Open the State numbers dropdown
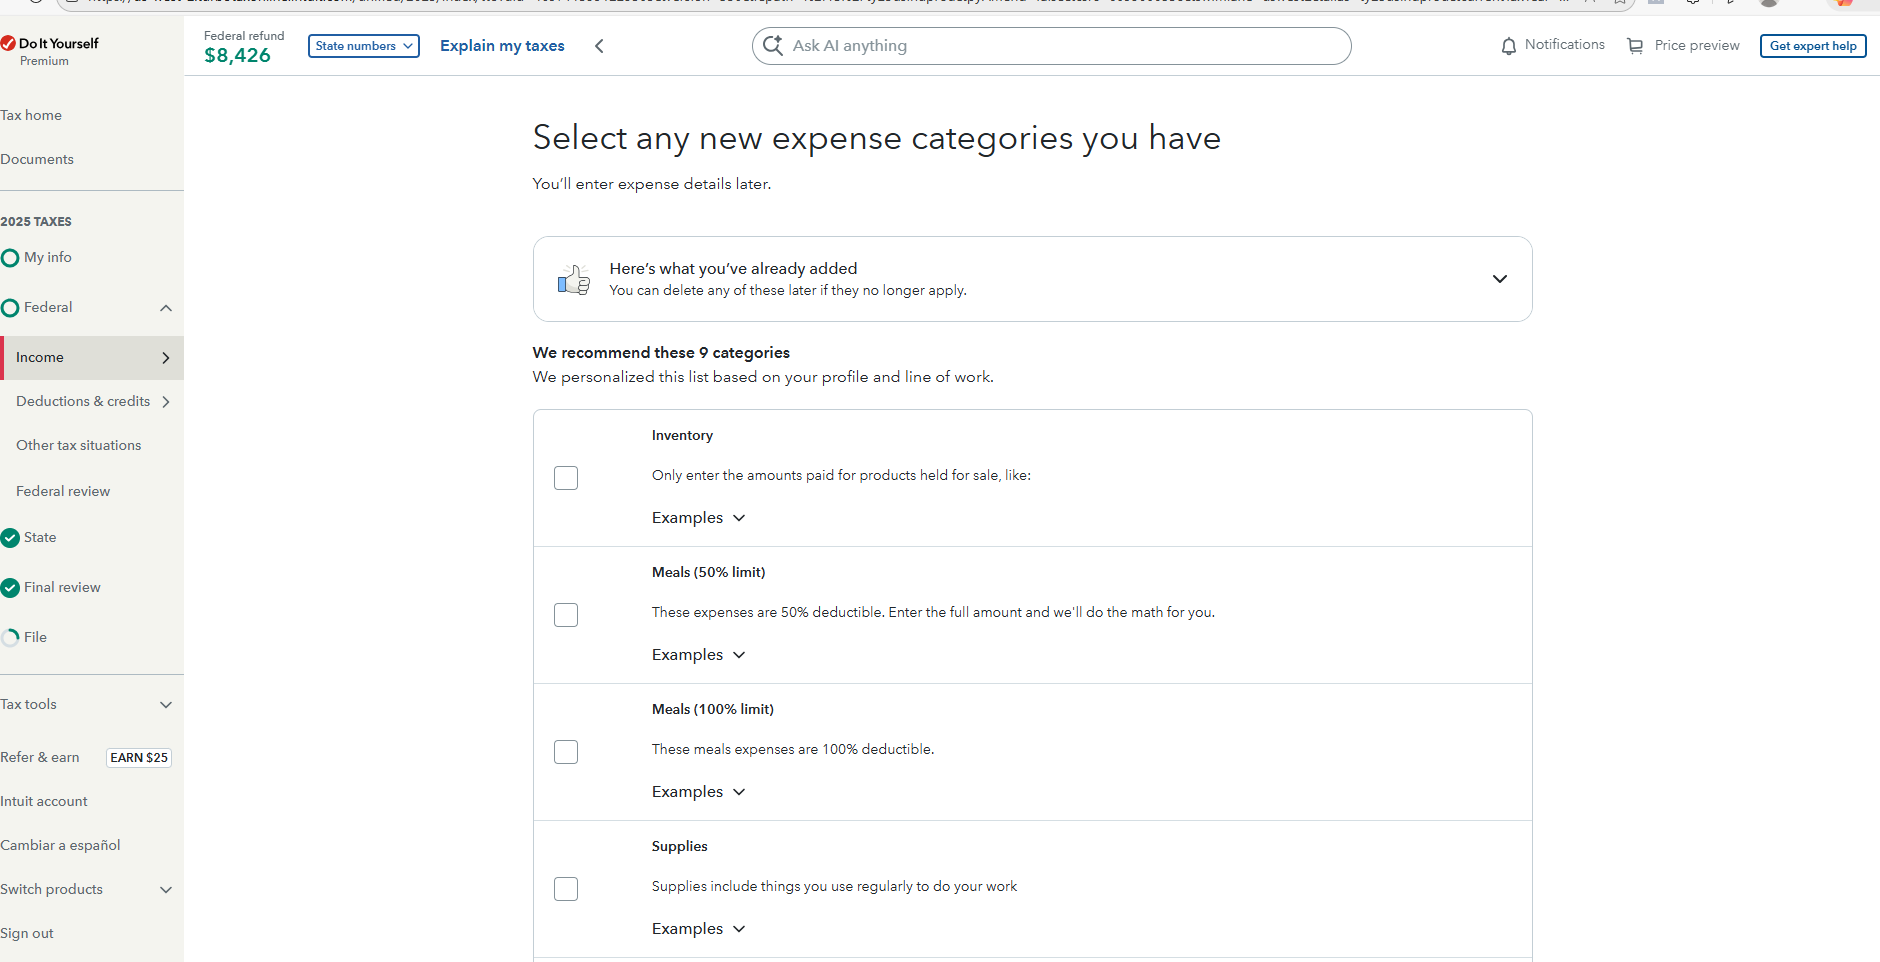 click(x=363, y=46)
